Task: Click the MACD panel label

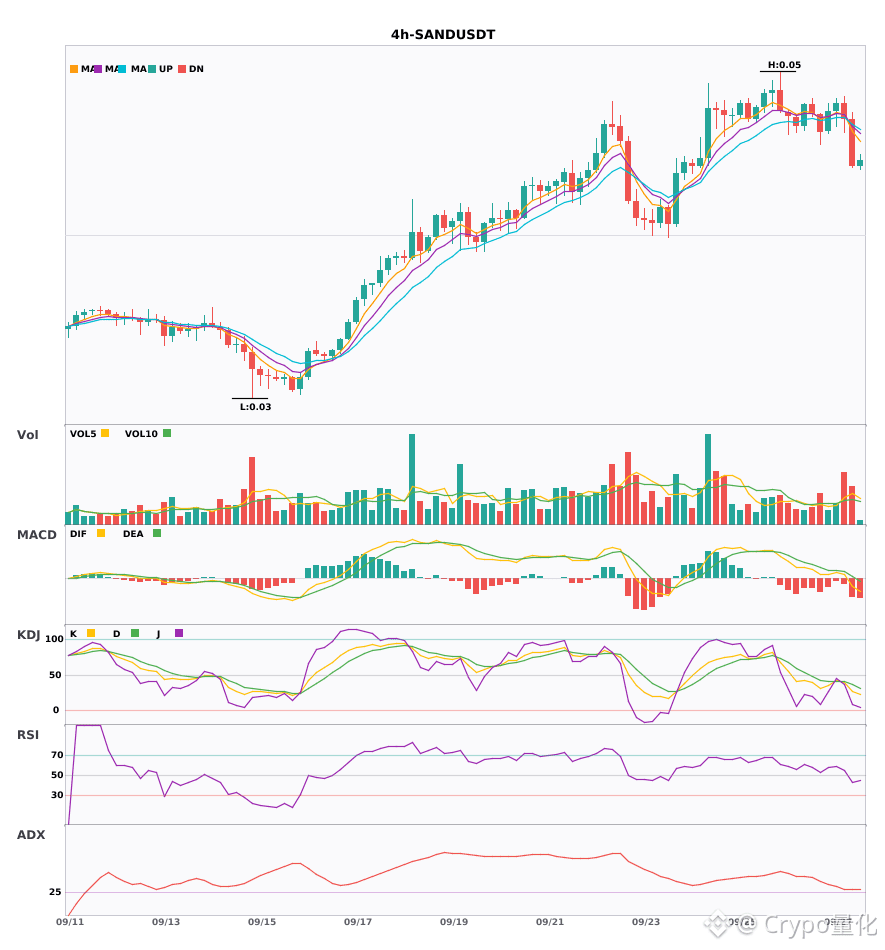Action: coord(36,535)
